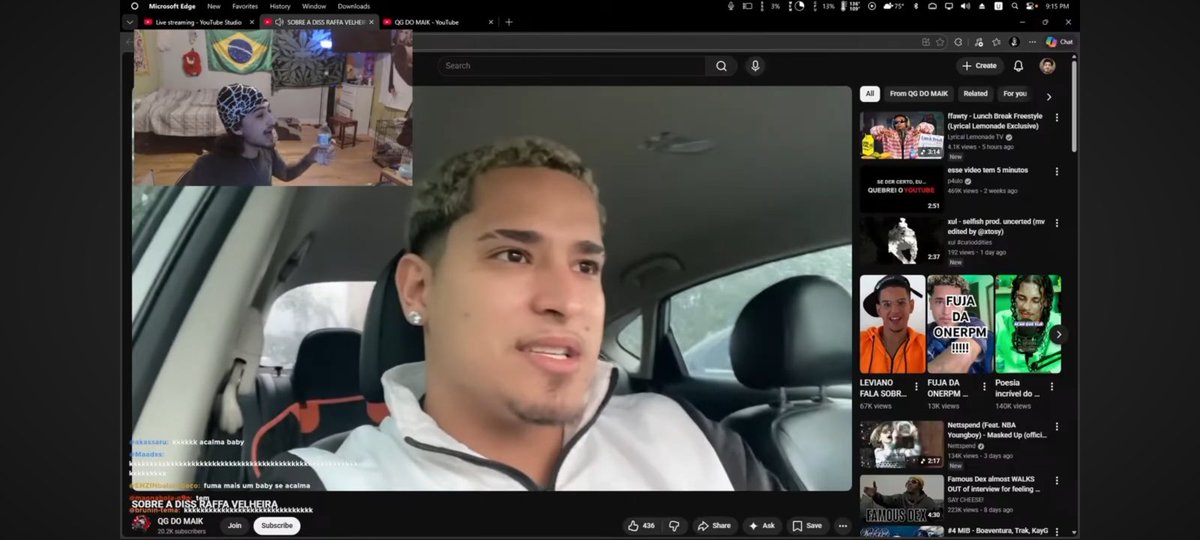The width and height of the screenshot is (1200, 540).
Task: Save the video to a playlist
Action: (807, 525)
